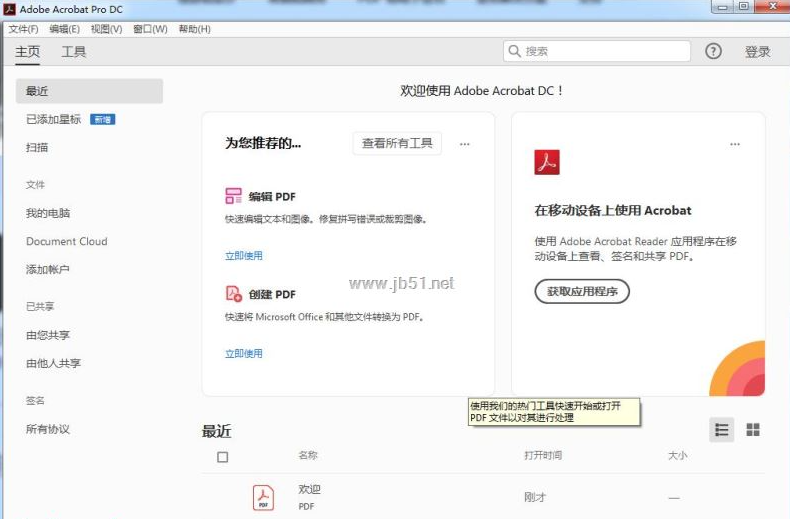Viewport: 790px width, 519px height.
Task: Click the help question mark icon
Action: tap(713, 51)
